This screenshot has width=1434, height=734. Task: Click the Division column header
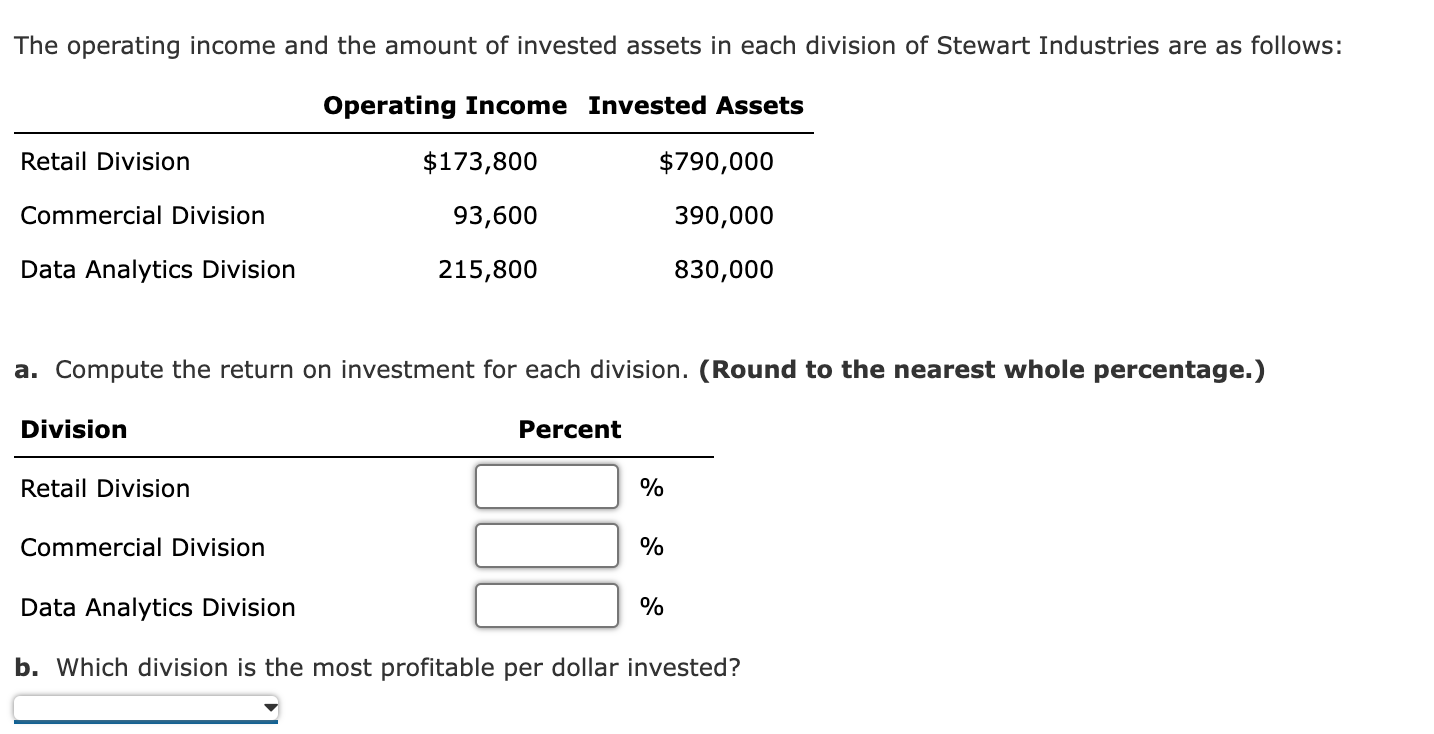[x=73, y=429]
